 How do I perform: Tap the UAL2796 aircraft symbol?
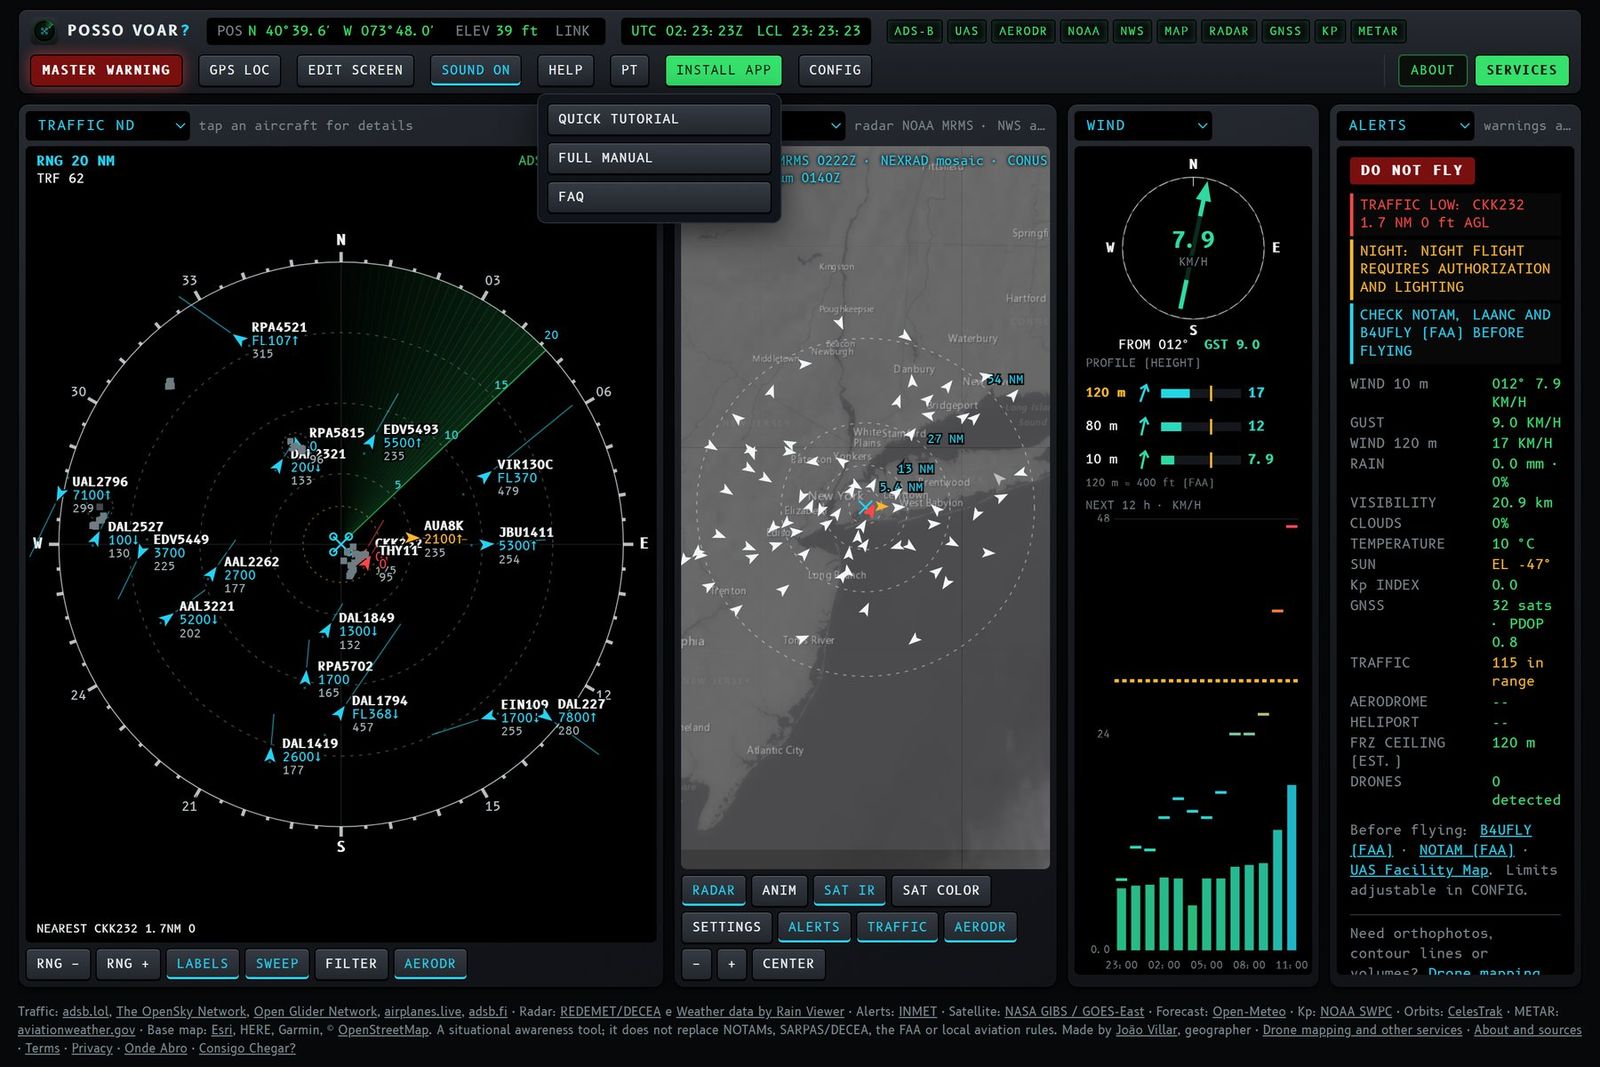[60, 493]
